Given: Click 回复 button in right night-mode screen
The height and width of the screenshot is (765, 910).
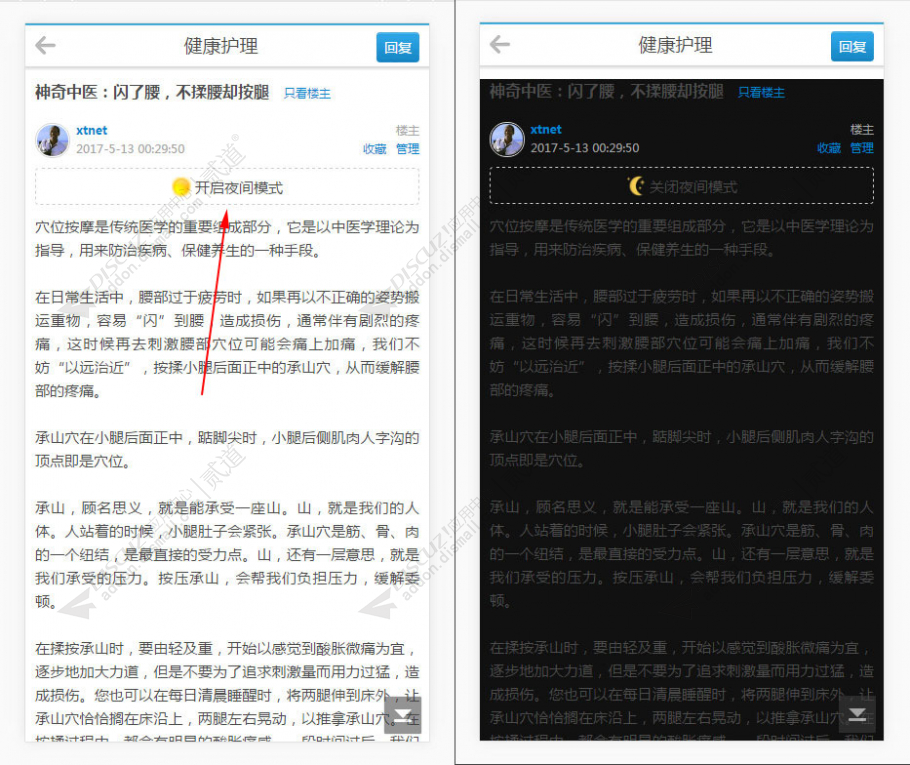Looking at the screenshot, I should (852, 46).
